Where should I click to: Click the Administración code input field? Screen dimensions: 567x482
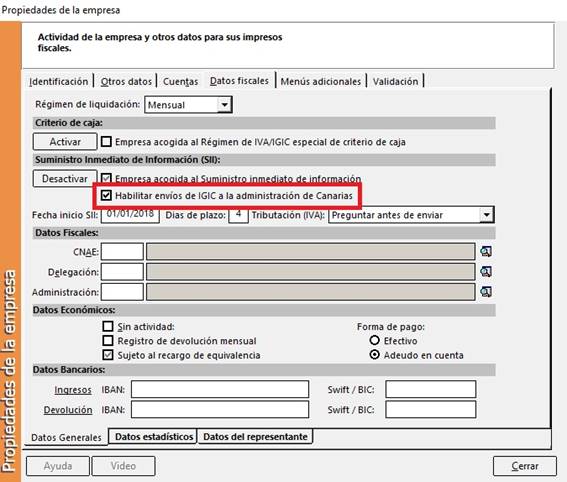point(122,291)
